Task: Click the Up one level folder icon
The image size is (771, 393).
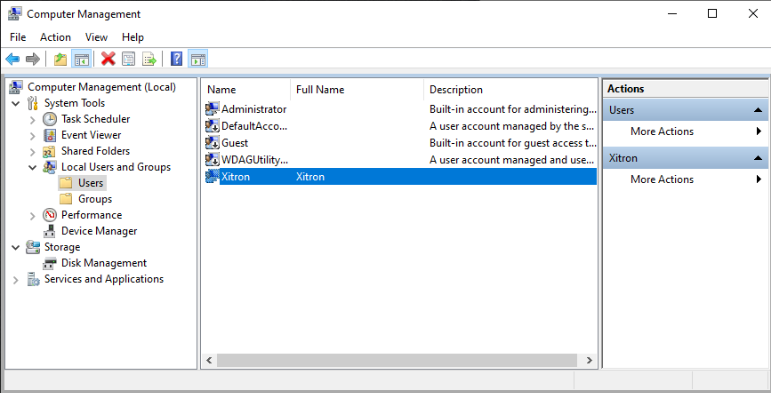Action: click(60, 59)
